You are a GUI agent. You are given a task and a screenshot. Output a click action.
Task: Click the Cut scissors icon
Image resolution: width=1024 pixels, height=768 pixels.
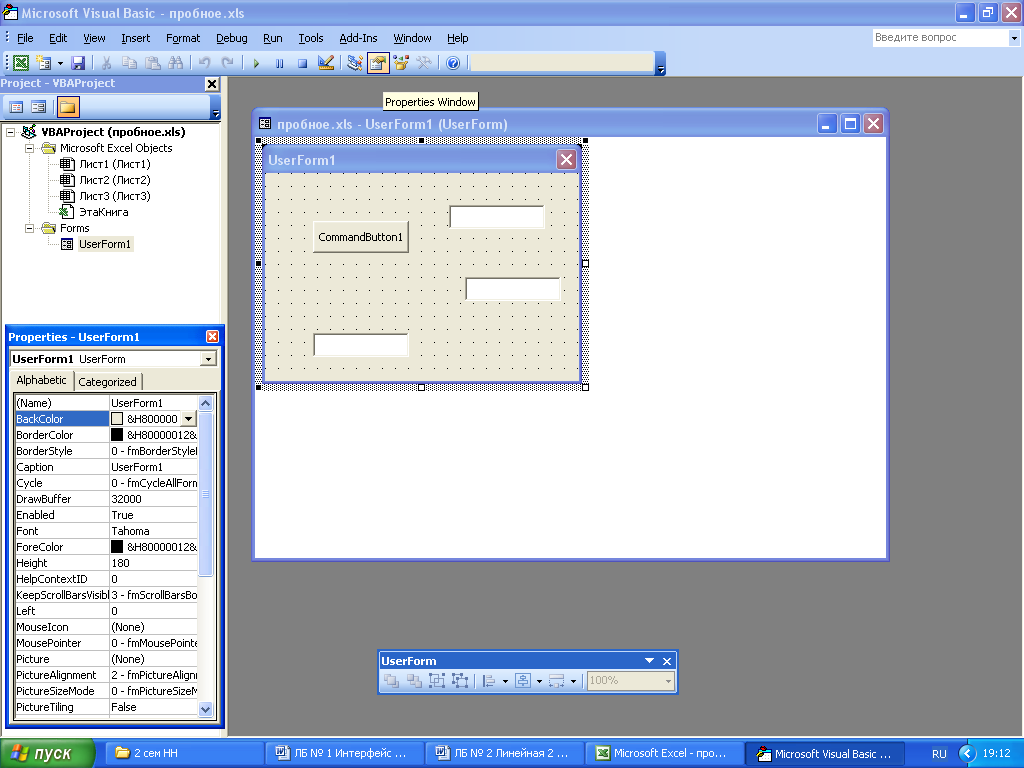[106, 63]
